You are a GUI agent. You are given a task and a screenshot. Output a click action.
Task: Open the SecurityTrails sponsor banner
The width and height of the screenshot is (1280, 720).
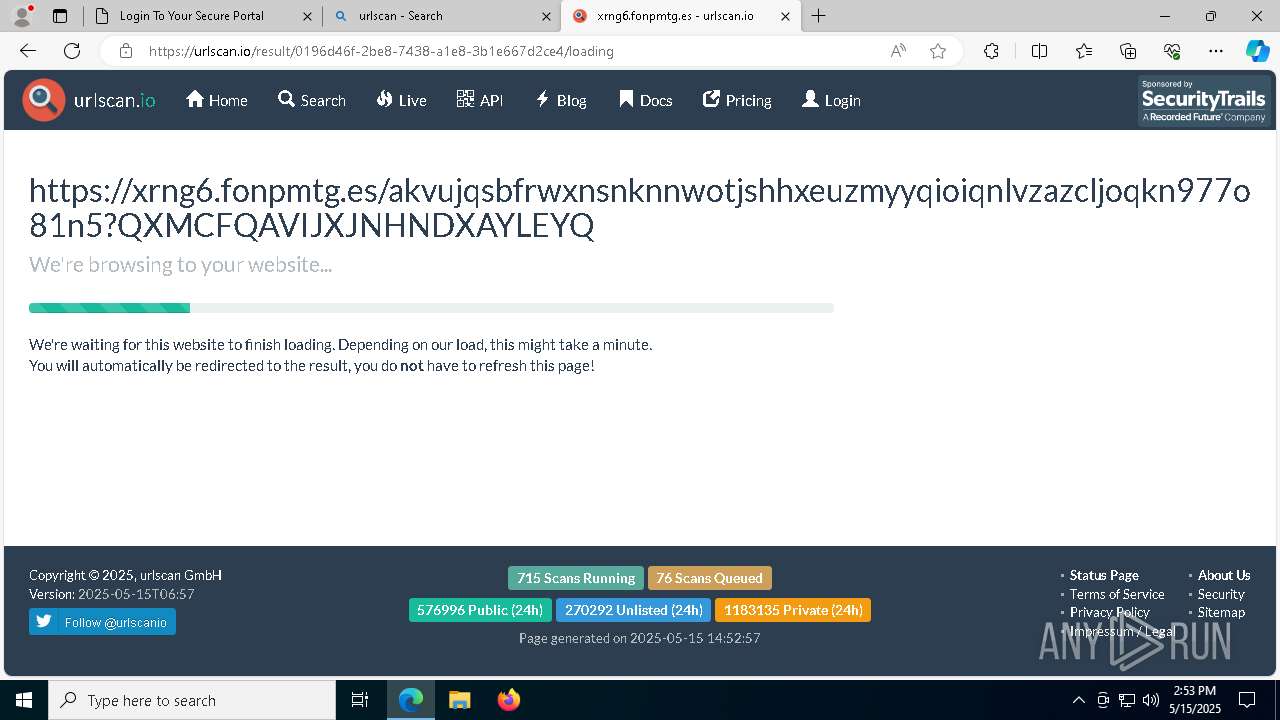point(1204,100)
